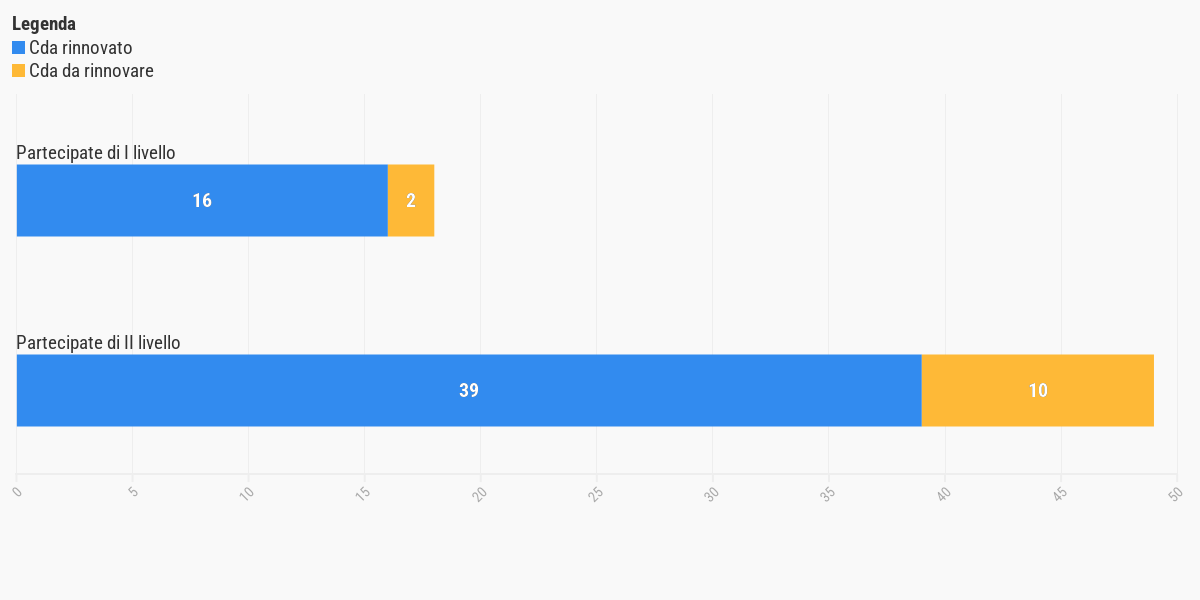Click the Legenda heading
This screenshot has width=1200, height=600.
[x=44, y=24]
